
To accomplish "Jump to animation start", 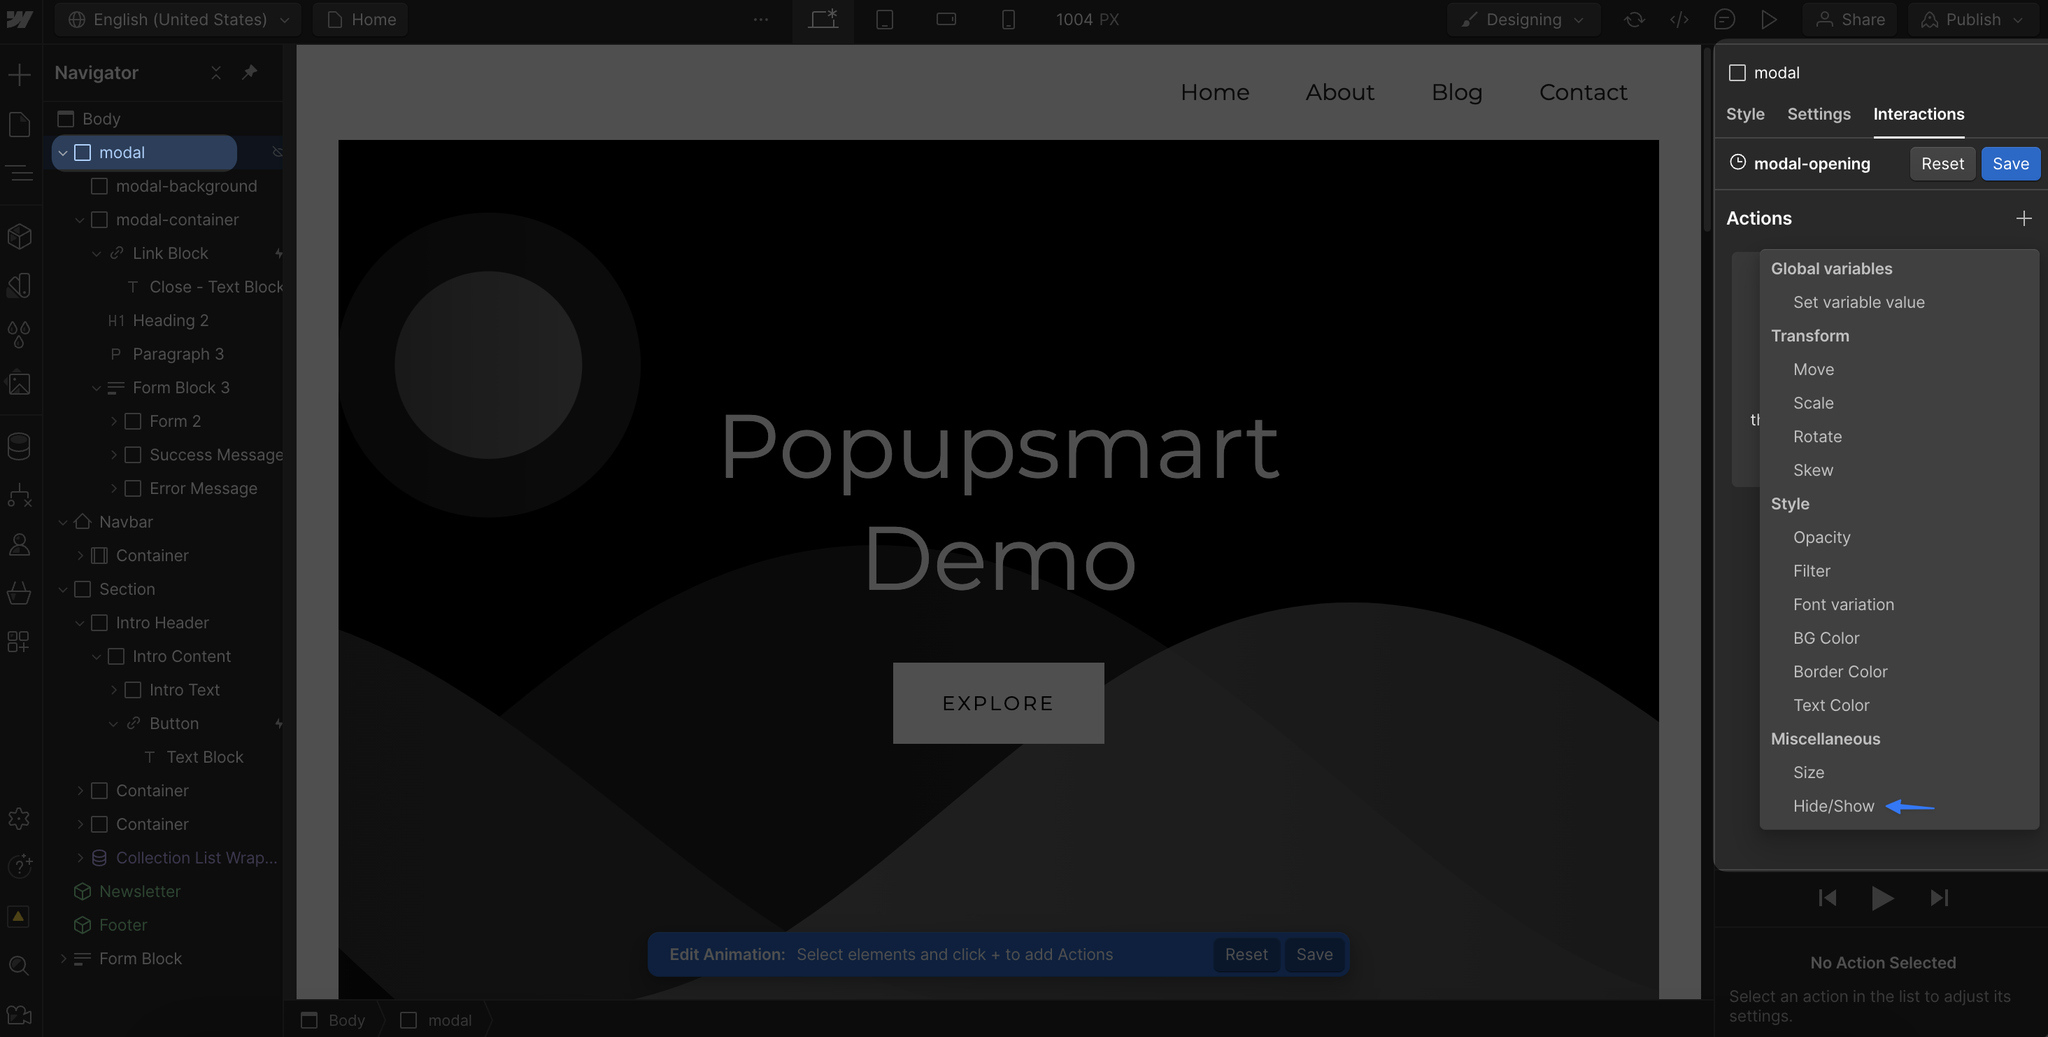I will click(x=1827, y=898).
